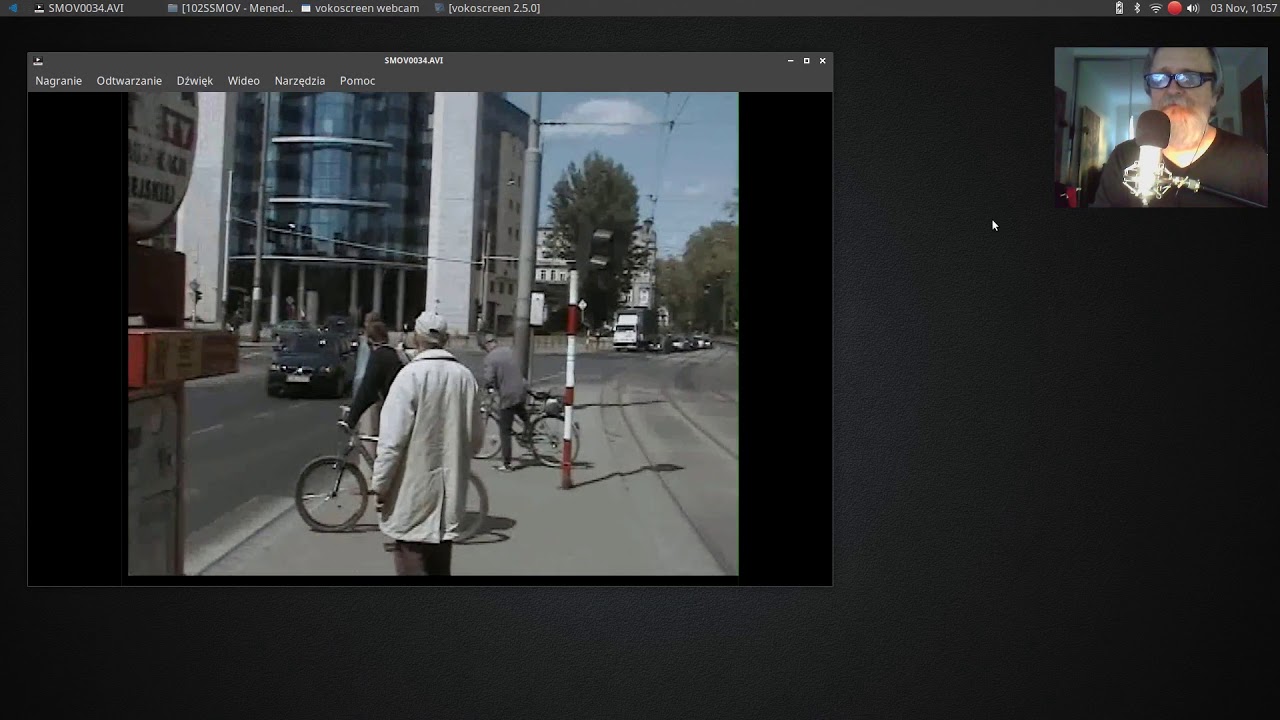Click the vokoscreen webcam preview window
The height and width of the screenshot is (720, 1280).
point(1161,127)
